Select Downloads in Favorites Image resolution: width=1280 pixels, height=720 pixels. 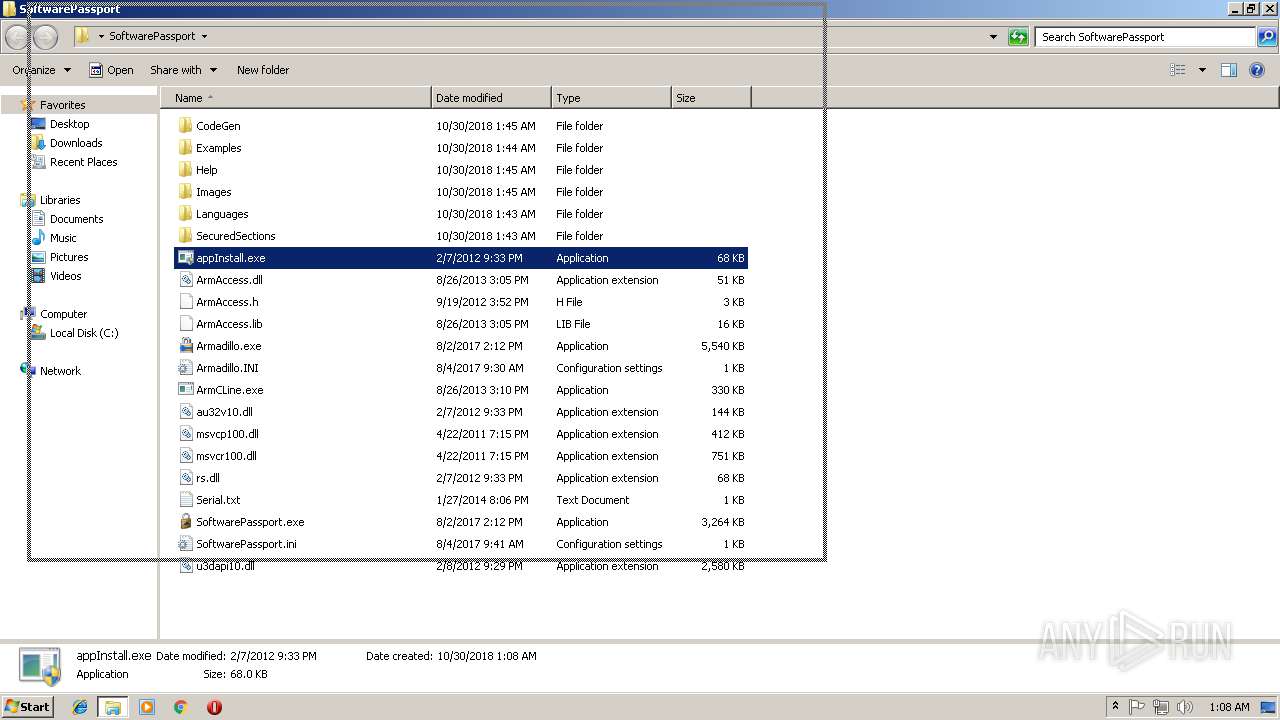click(x=76, y=143)
